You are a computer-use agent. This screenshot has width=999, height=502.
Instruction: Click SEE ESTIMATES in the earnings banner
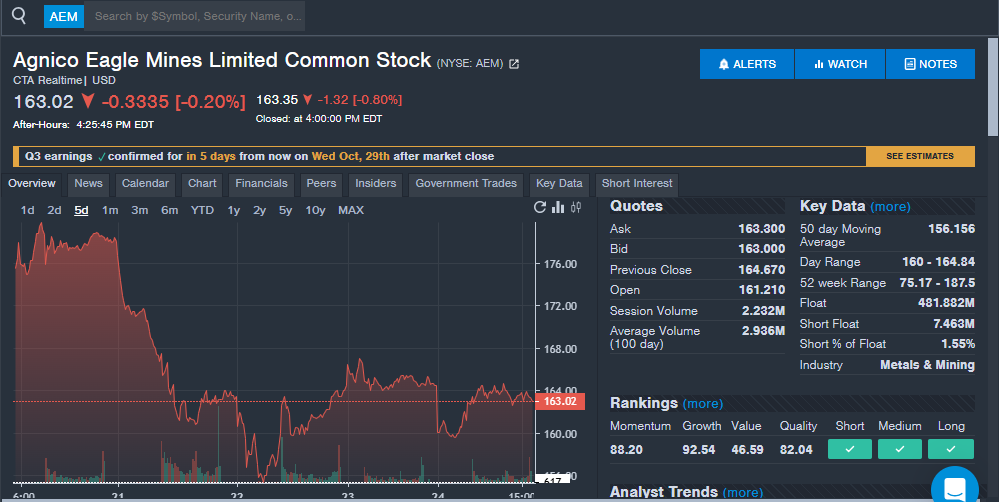click(920, 156)
